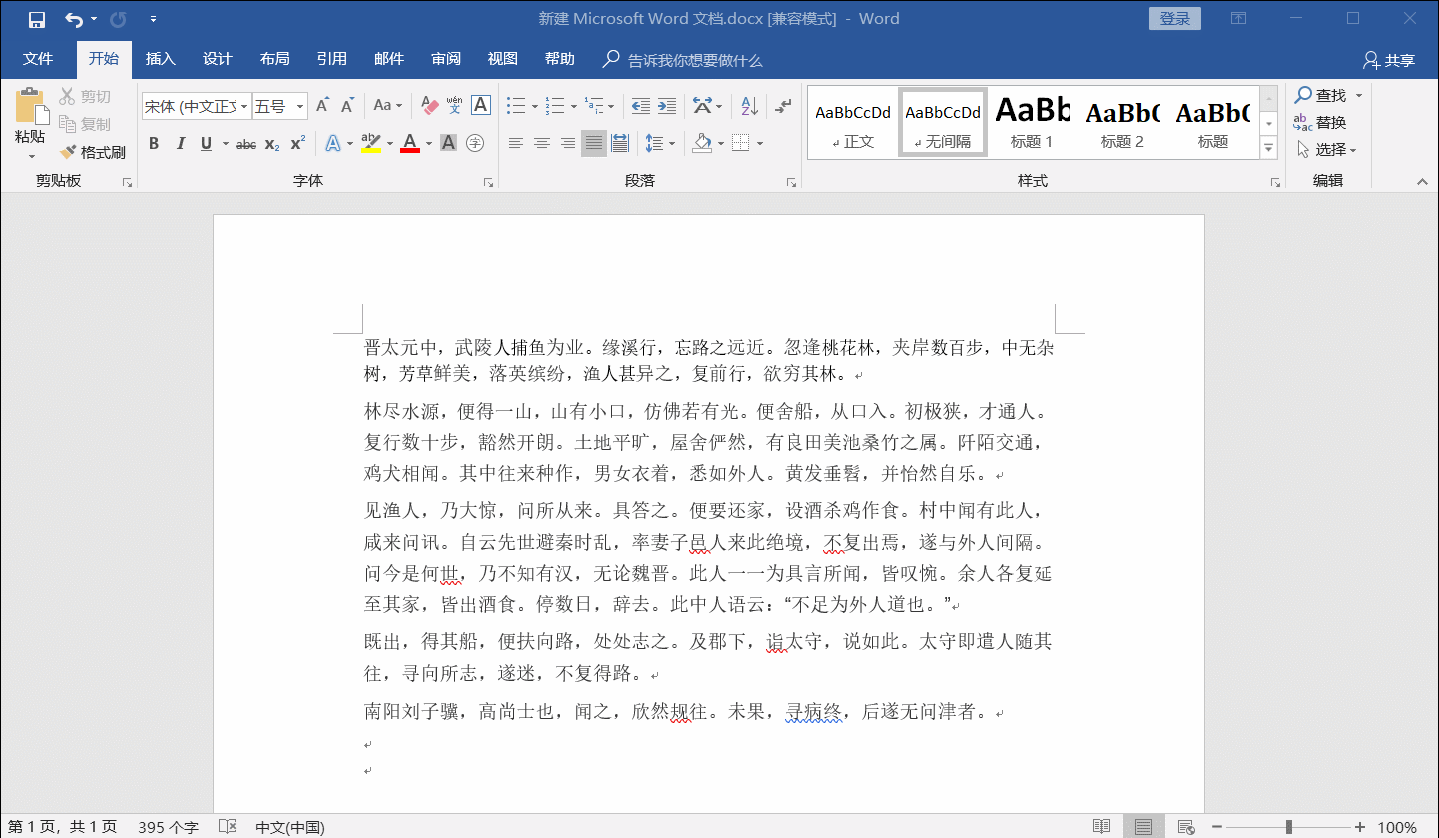Click the Save icon in title bar
The image size is (1439, 838).
click(x=37, y=19)
